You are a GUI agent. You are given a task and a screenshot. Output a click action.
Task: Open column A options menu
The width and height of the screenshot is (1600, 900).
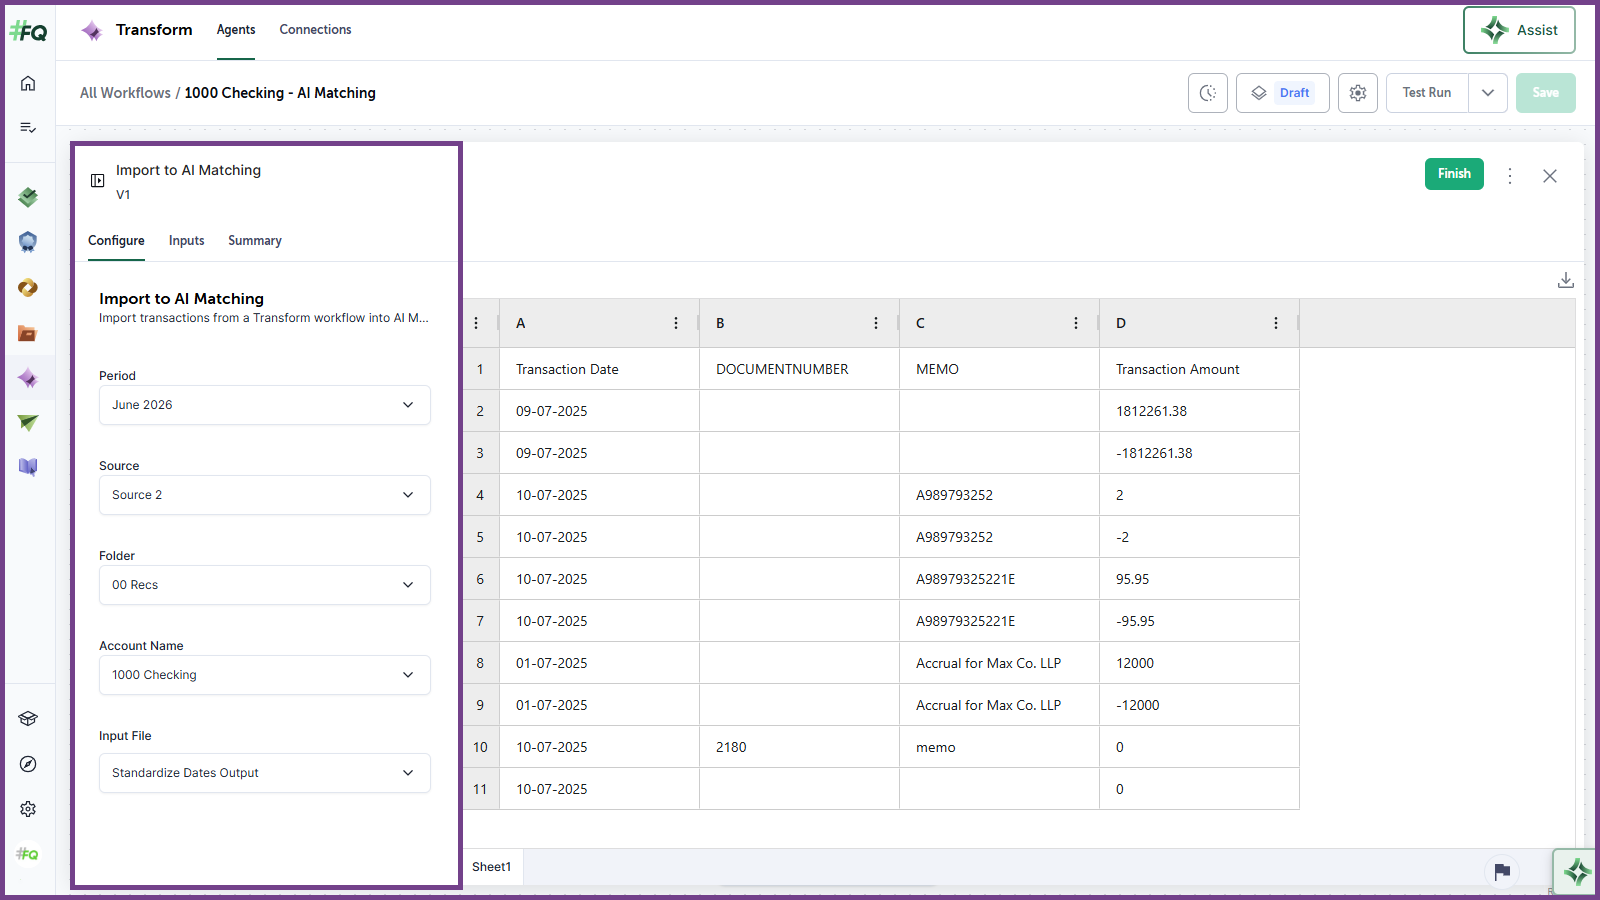(x=676, y=323)
